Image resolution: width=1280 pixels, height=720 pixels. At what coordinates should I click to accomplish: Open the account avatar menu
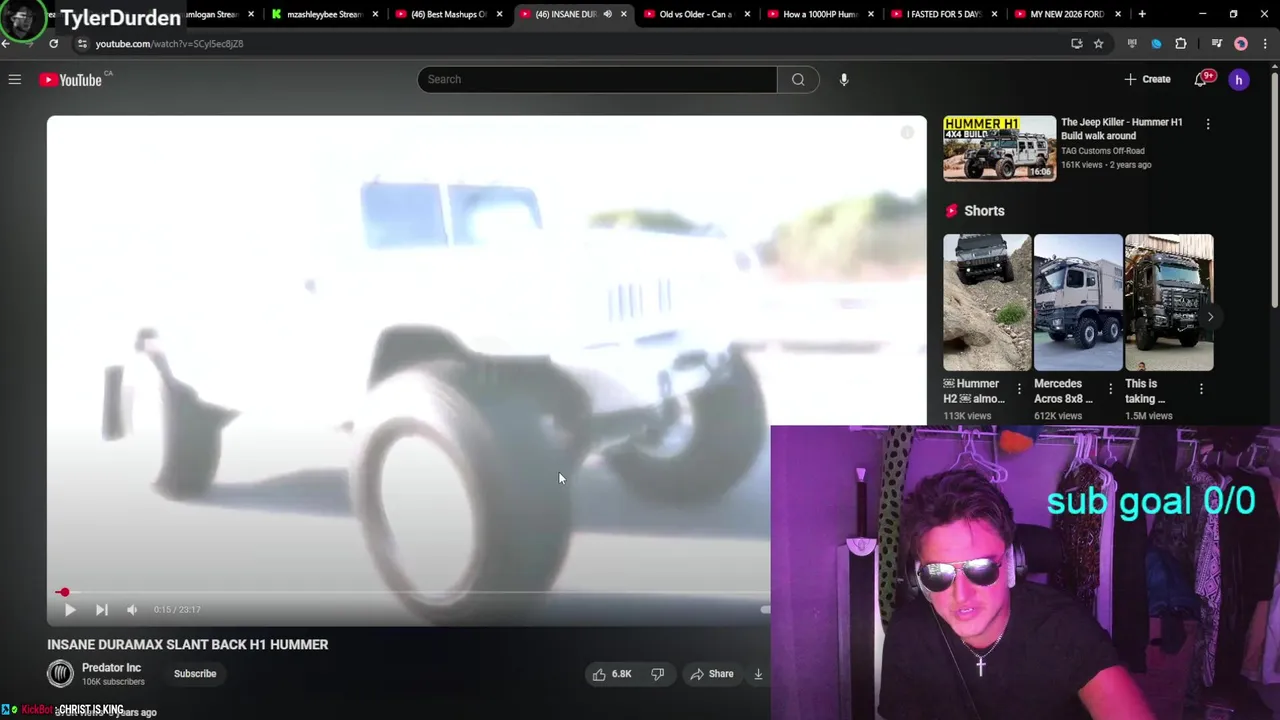coord(1239,79)
